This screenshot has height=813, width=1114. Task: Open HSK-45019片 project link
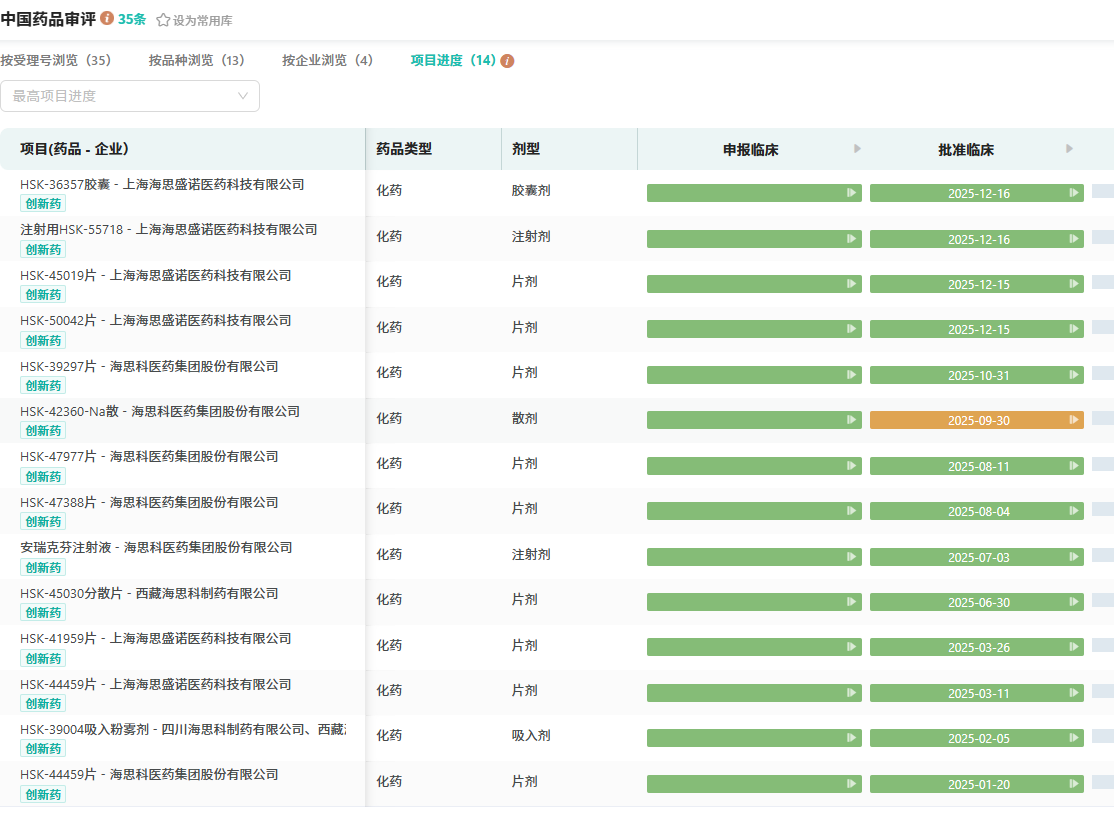click(x=155, y=275)
